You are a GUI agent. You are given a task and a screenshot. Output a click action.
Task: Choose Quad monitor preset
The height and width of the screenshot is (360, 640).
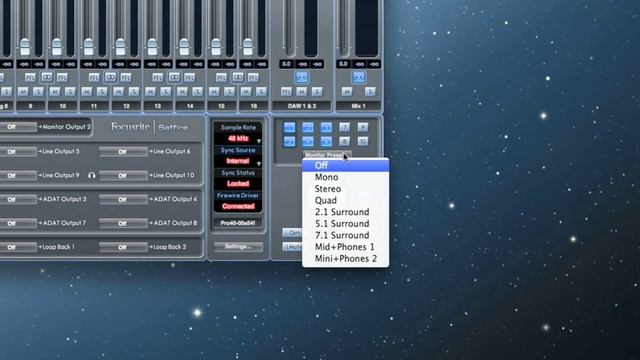[345, 200]
